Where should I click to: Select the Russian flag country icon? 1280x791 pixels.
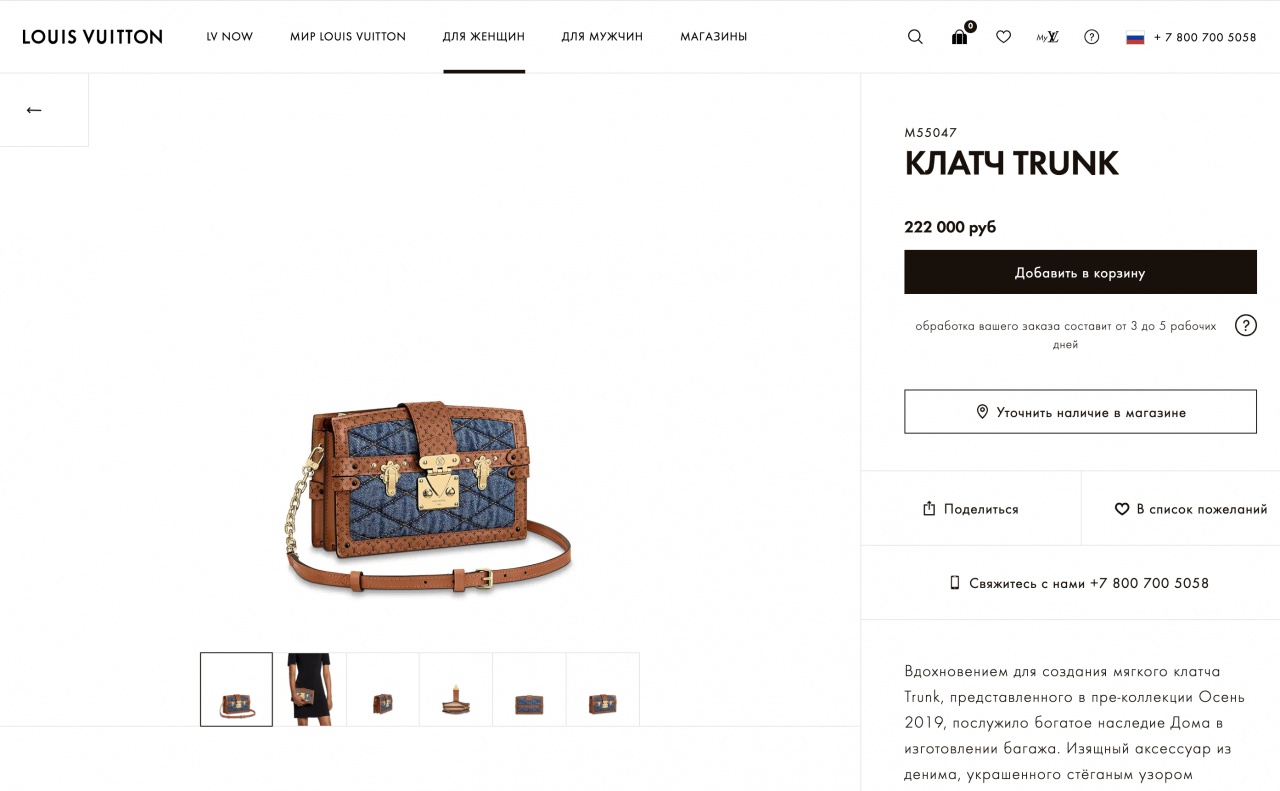click(x=1135, y=37)
